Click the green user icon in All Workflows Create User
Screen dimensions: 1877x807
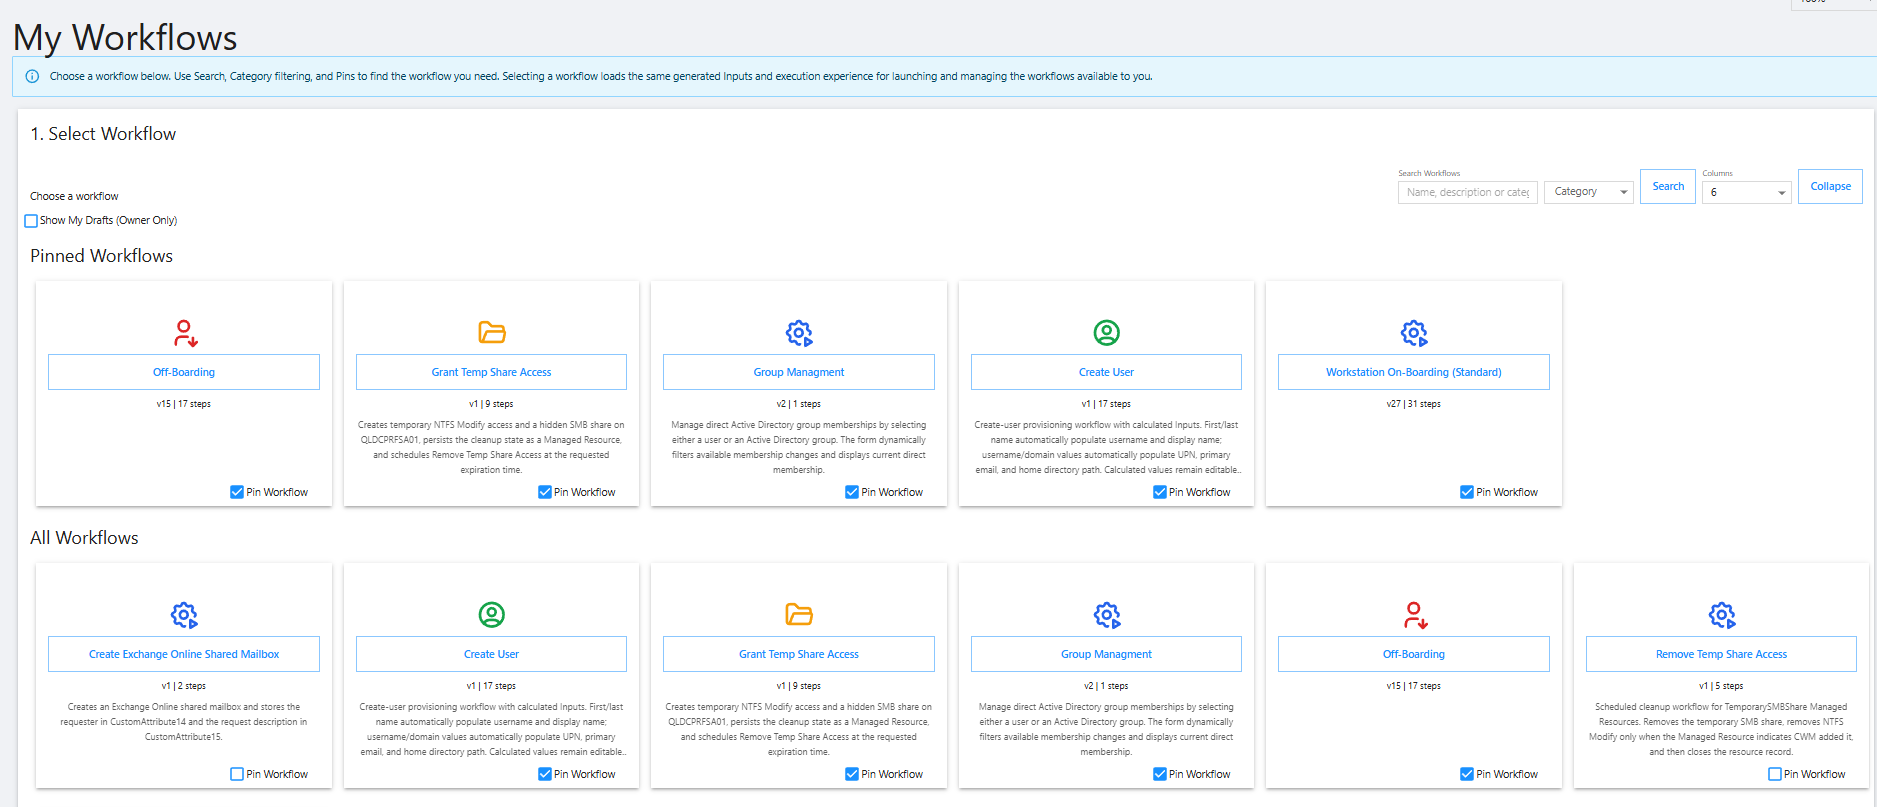tap(492, 614)
